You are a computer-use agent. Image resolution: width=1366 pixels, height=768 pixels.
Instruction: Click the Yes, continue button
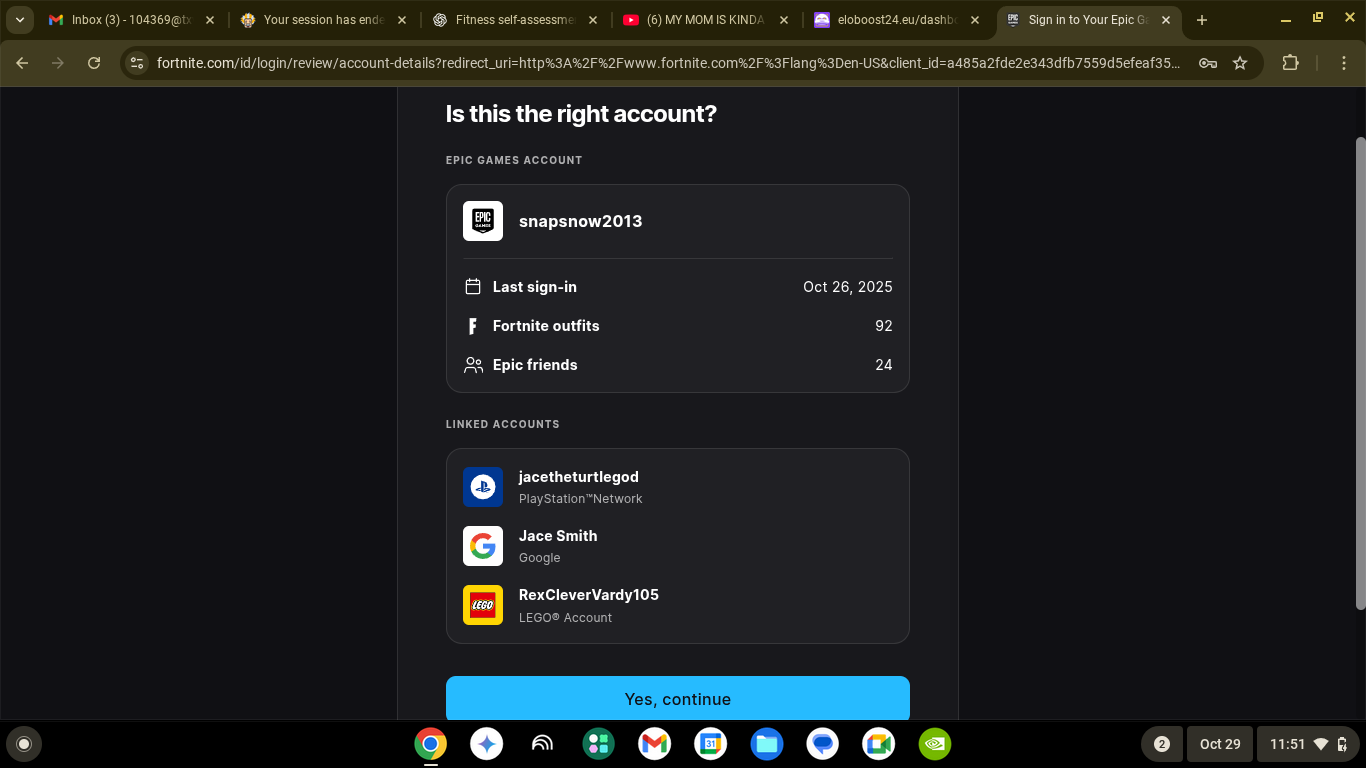point(678,698)
